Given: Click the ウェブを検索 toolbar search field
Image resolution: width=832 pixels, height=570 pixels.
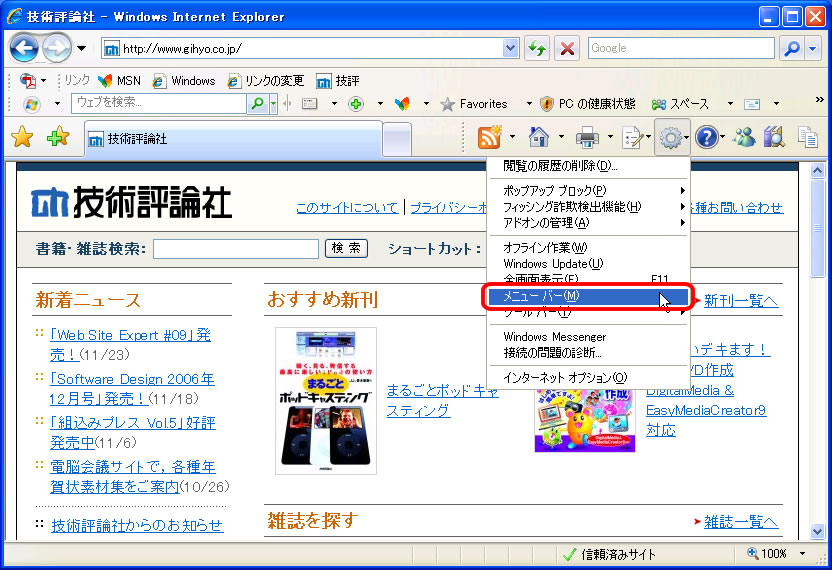Looking at the screenshot, I should (x=159, y=103).
